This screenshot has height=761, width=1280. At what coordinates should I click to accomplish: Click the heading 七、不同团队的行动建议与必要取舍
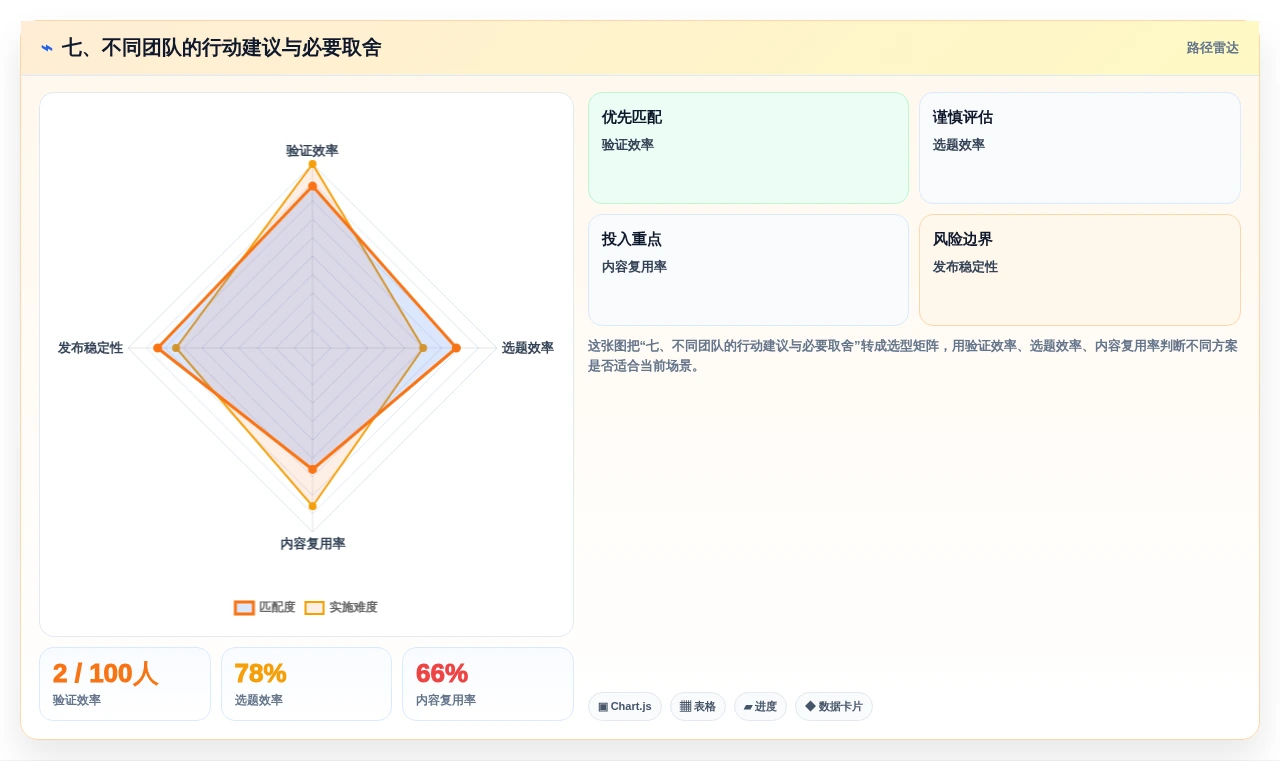pyautogui.click(x=221, y=48)
